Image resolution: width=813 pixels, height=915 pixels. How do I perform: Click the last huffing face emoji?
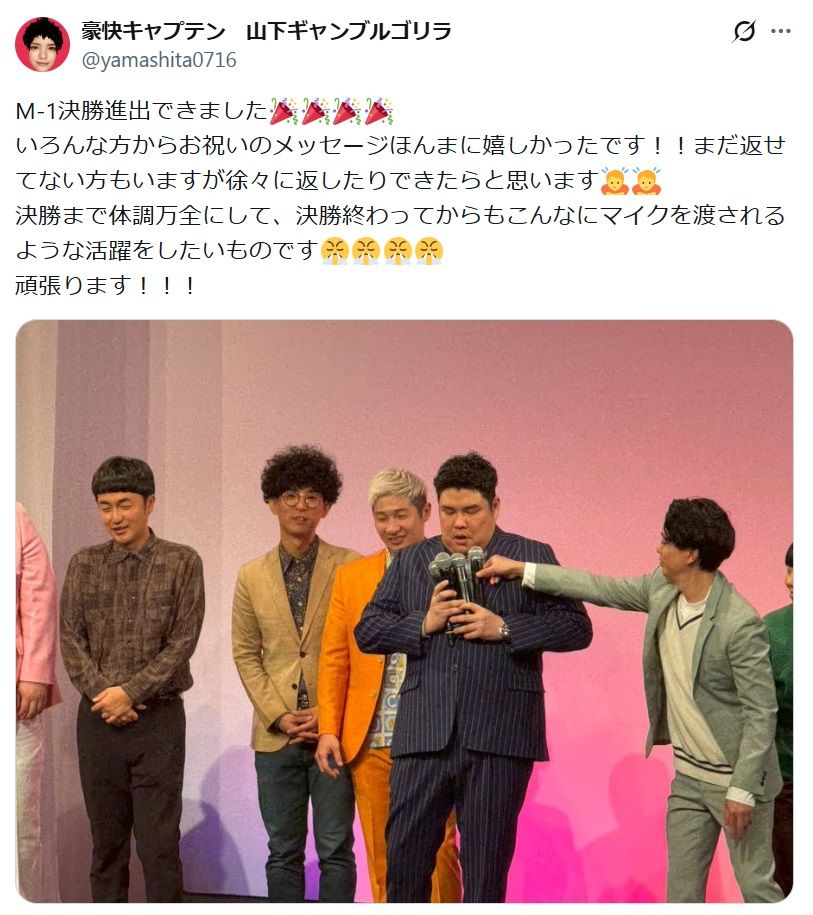[429, 251]
